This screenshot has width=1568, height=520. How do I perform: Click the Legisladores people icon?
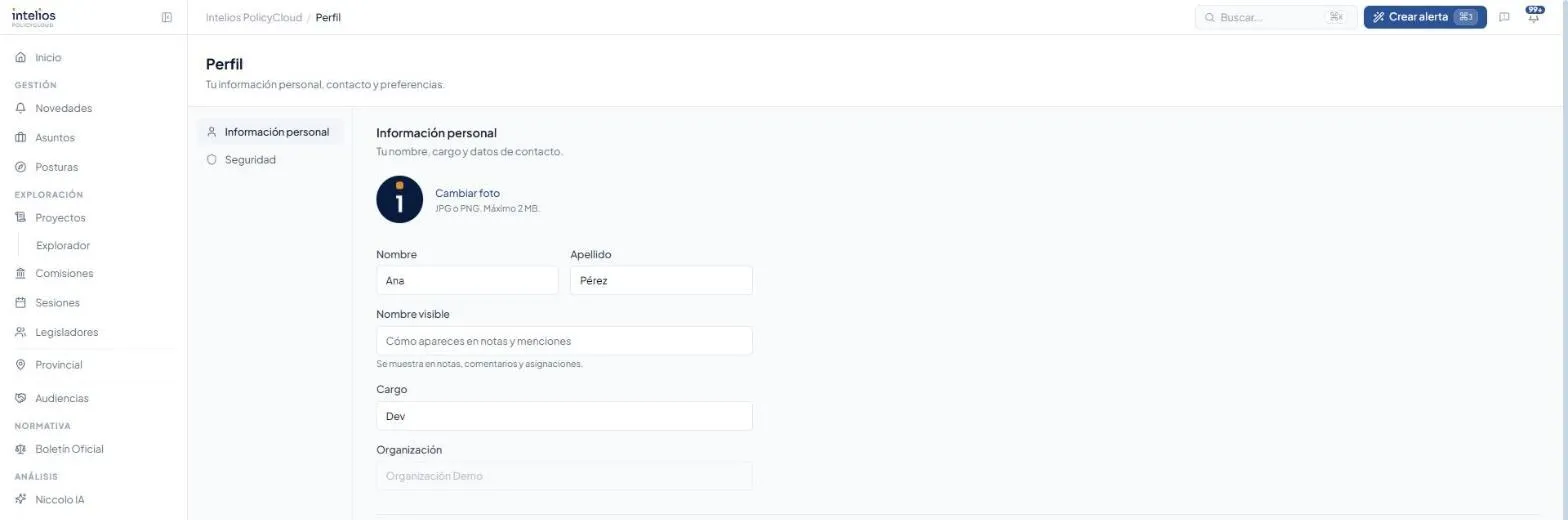(20, 332)
